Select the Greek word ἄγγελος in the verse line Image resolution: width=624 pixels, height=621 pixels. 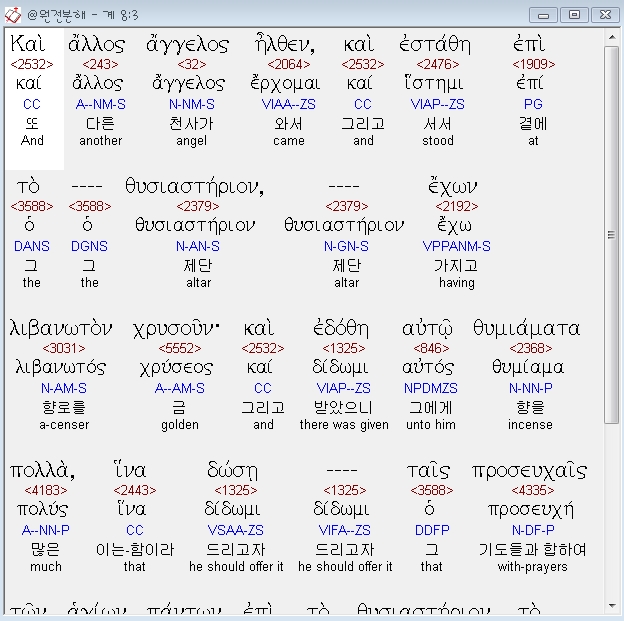pyautogui.click(x=187, y=45)
